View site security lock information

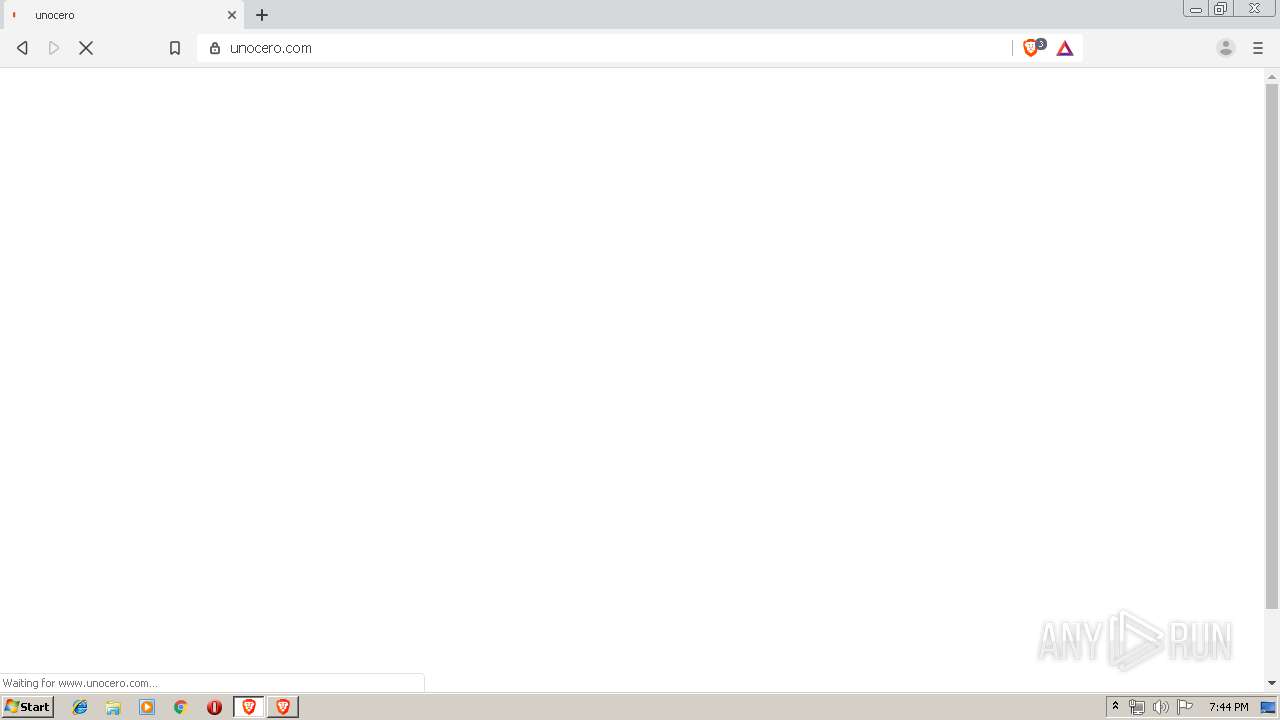point(214,48)
